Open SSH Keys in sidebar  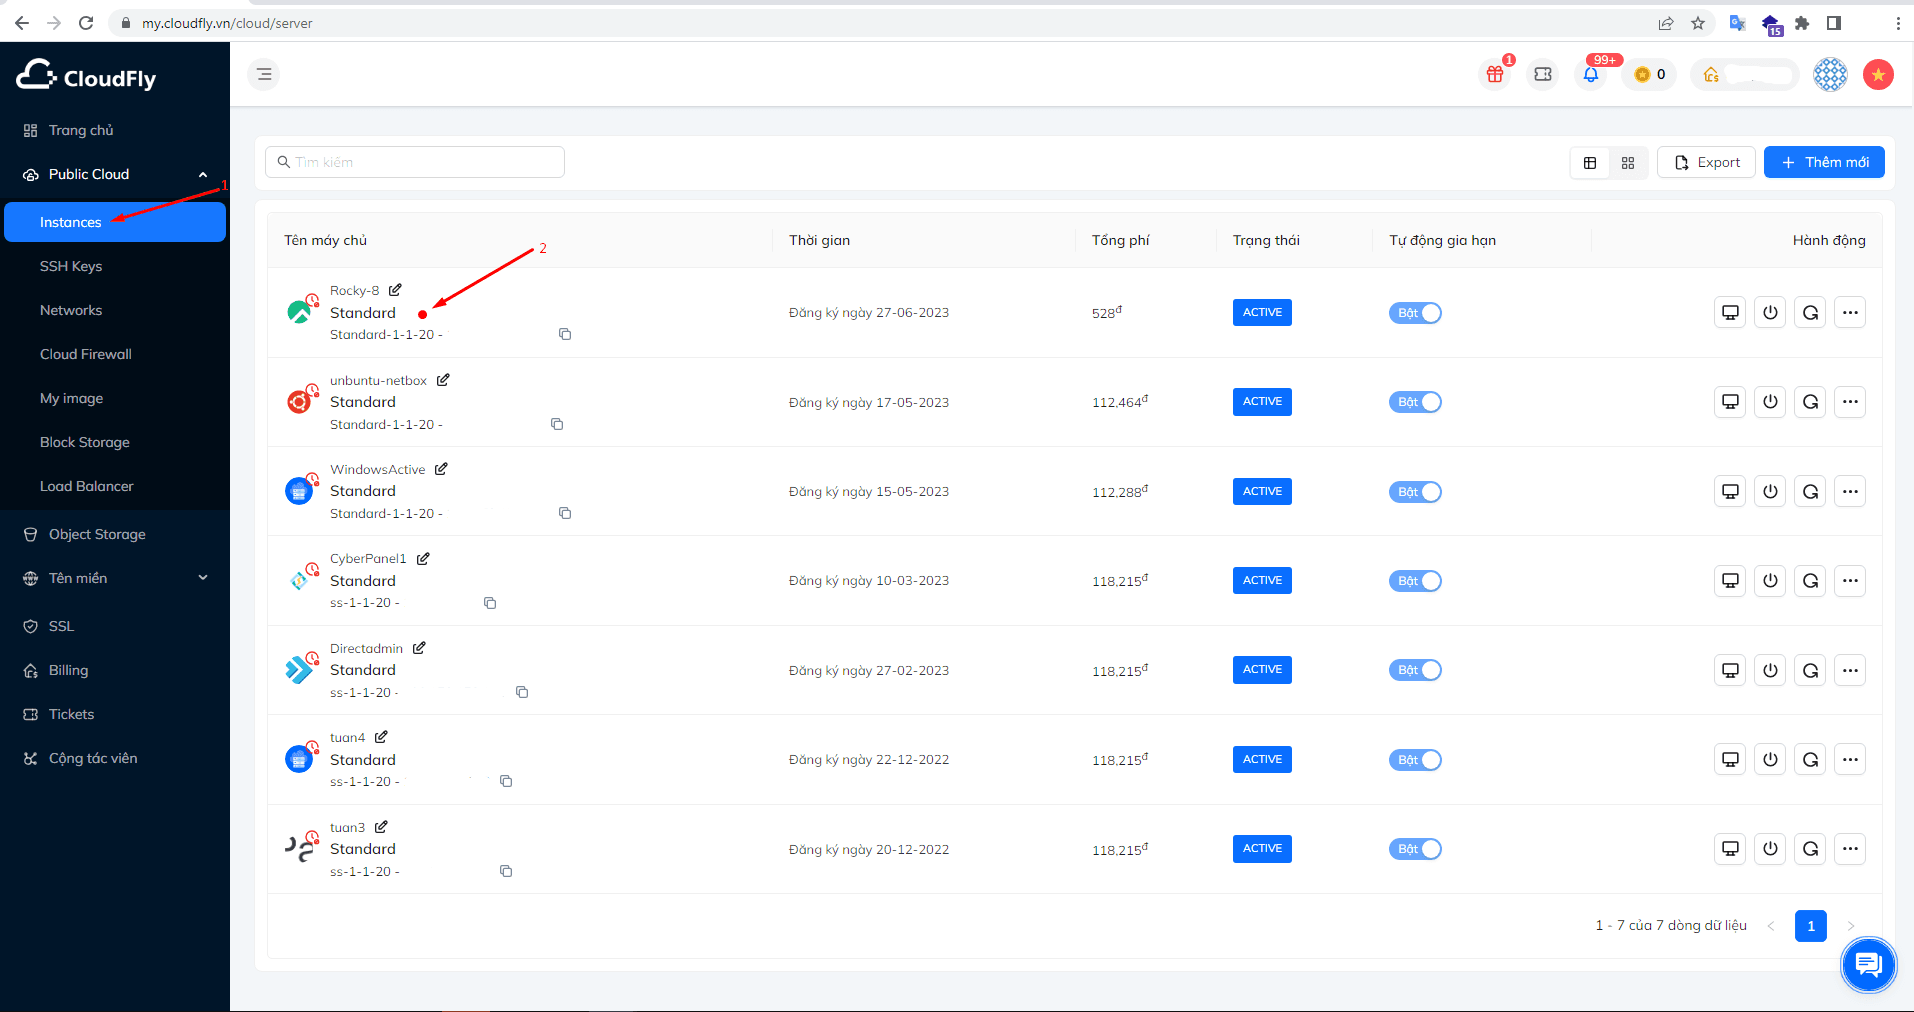point(71,266)
